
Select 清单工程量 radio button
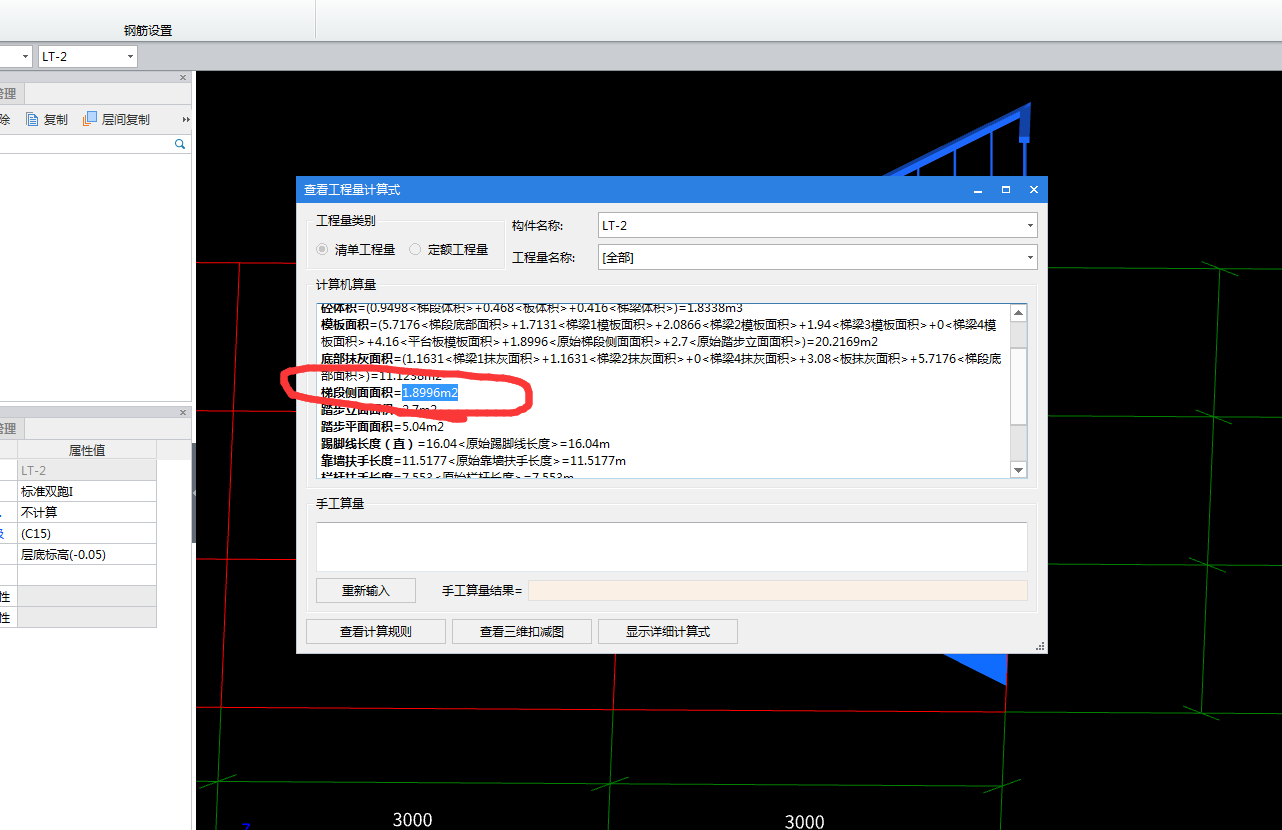coord(322,249)
